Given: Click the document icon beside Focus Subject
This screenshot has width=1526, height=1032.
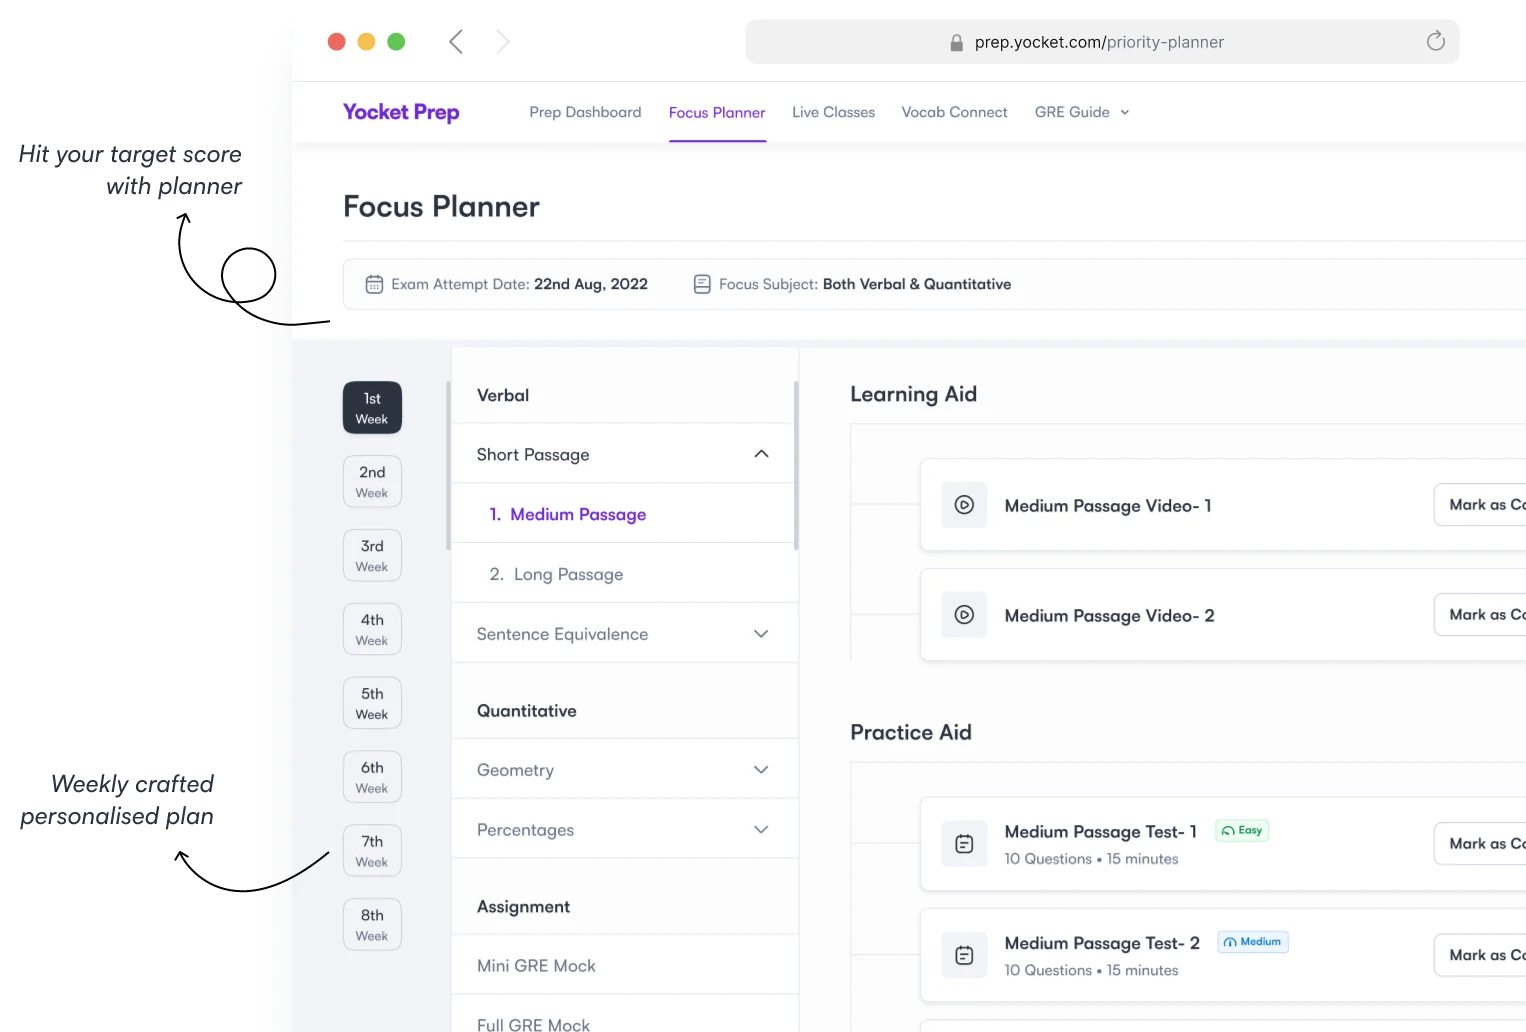Looking at the screenshot, I should pos(702,284).
